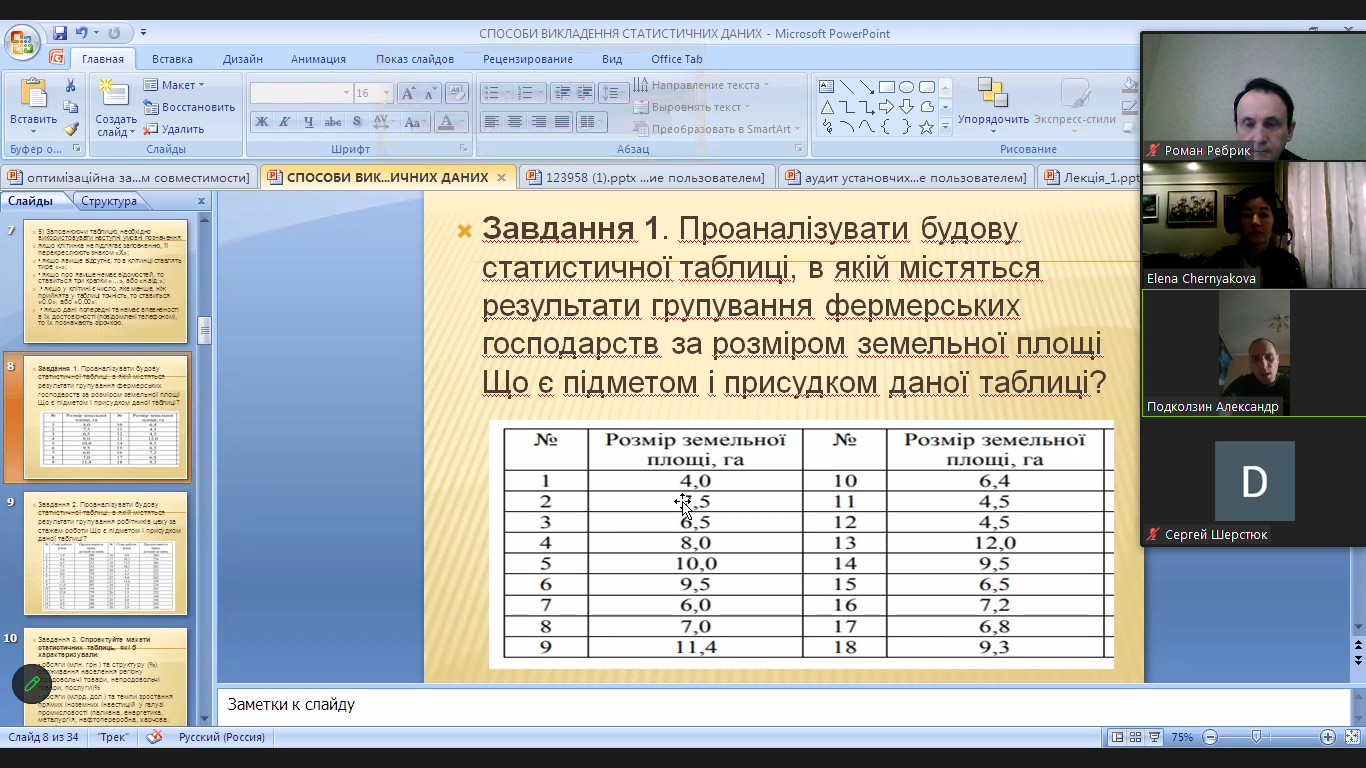Toggle underline (Ч) formatting
This screenshot has width=1366, height=768.
[x=308, y=122]
